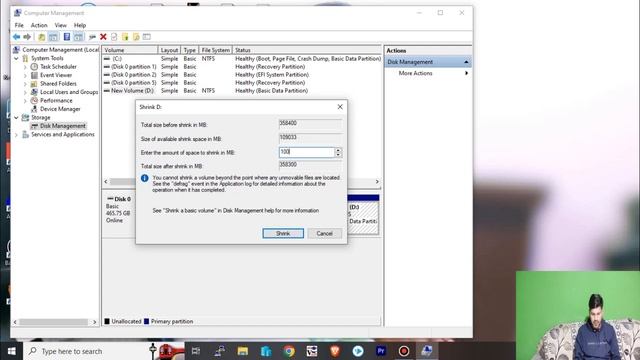
Task: Expand the Shared Folders node
Action: point(25,84)
